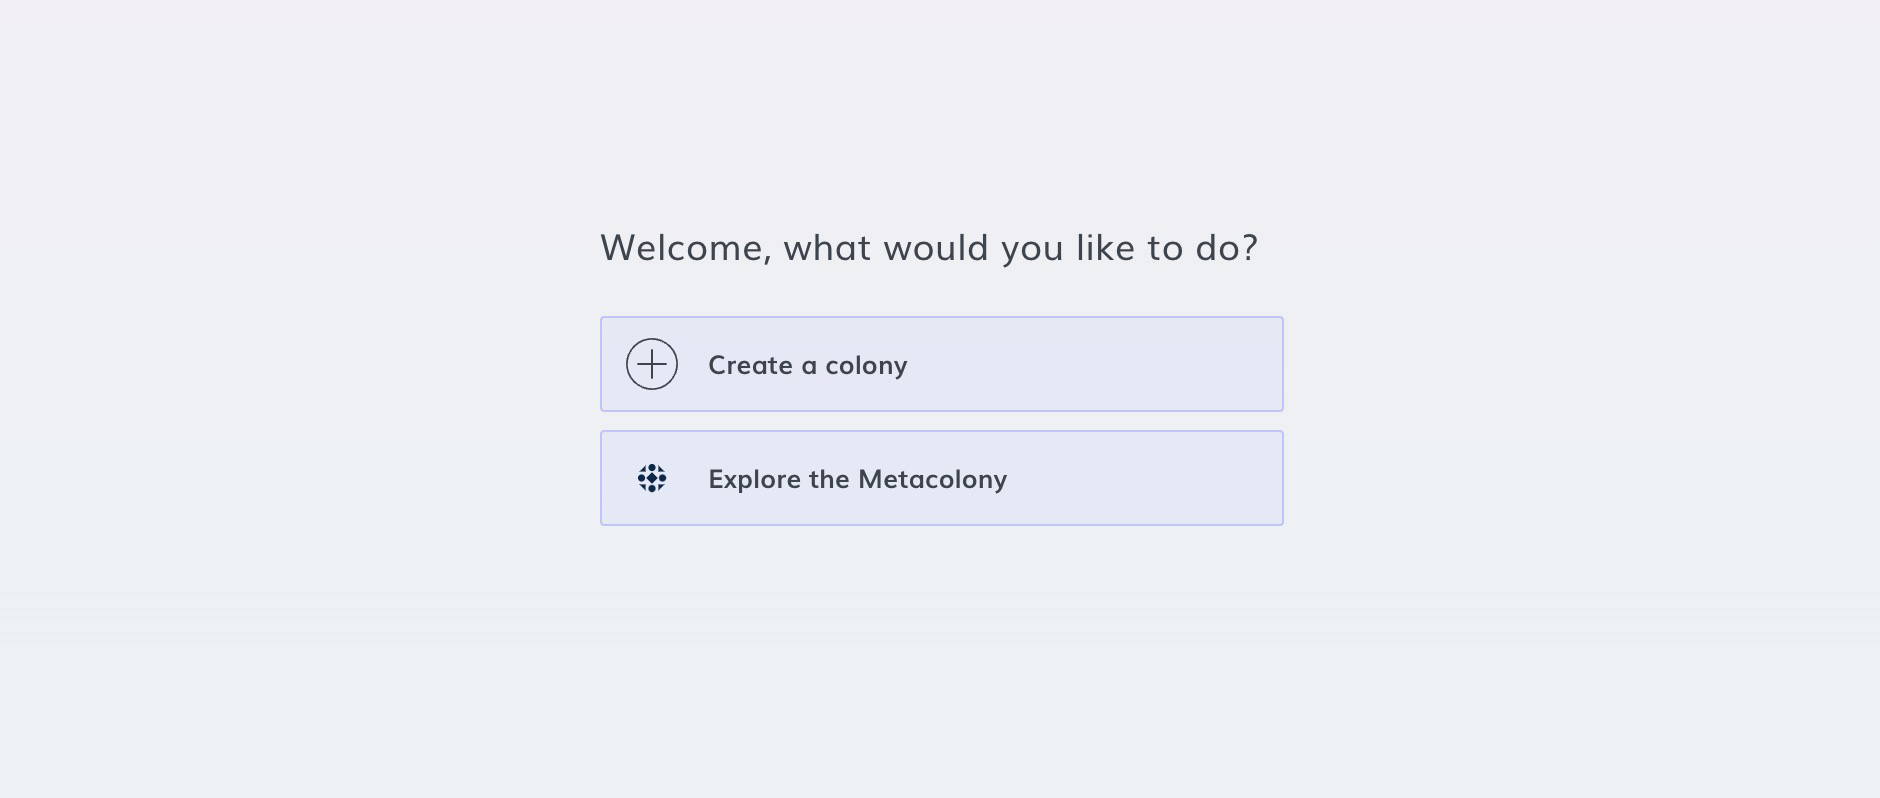Tap the circled plus sign beside Create a colony
1880x798 pixels.
[x=652, y=364]
